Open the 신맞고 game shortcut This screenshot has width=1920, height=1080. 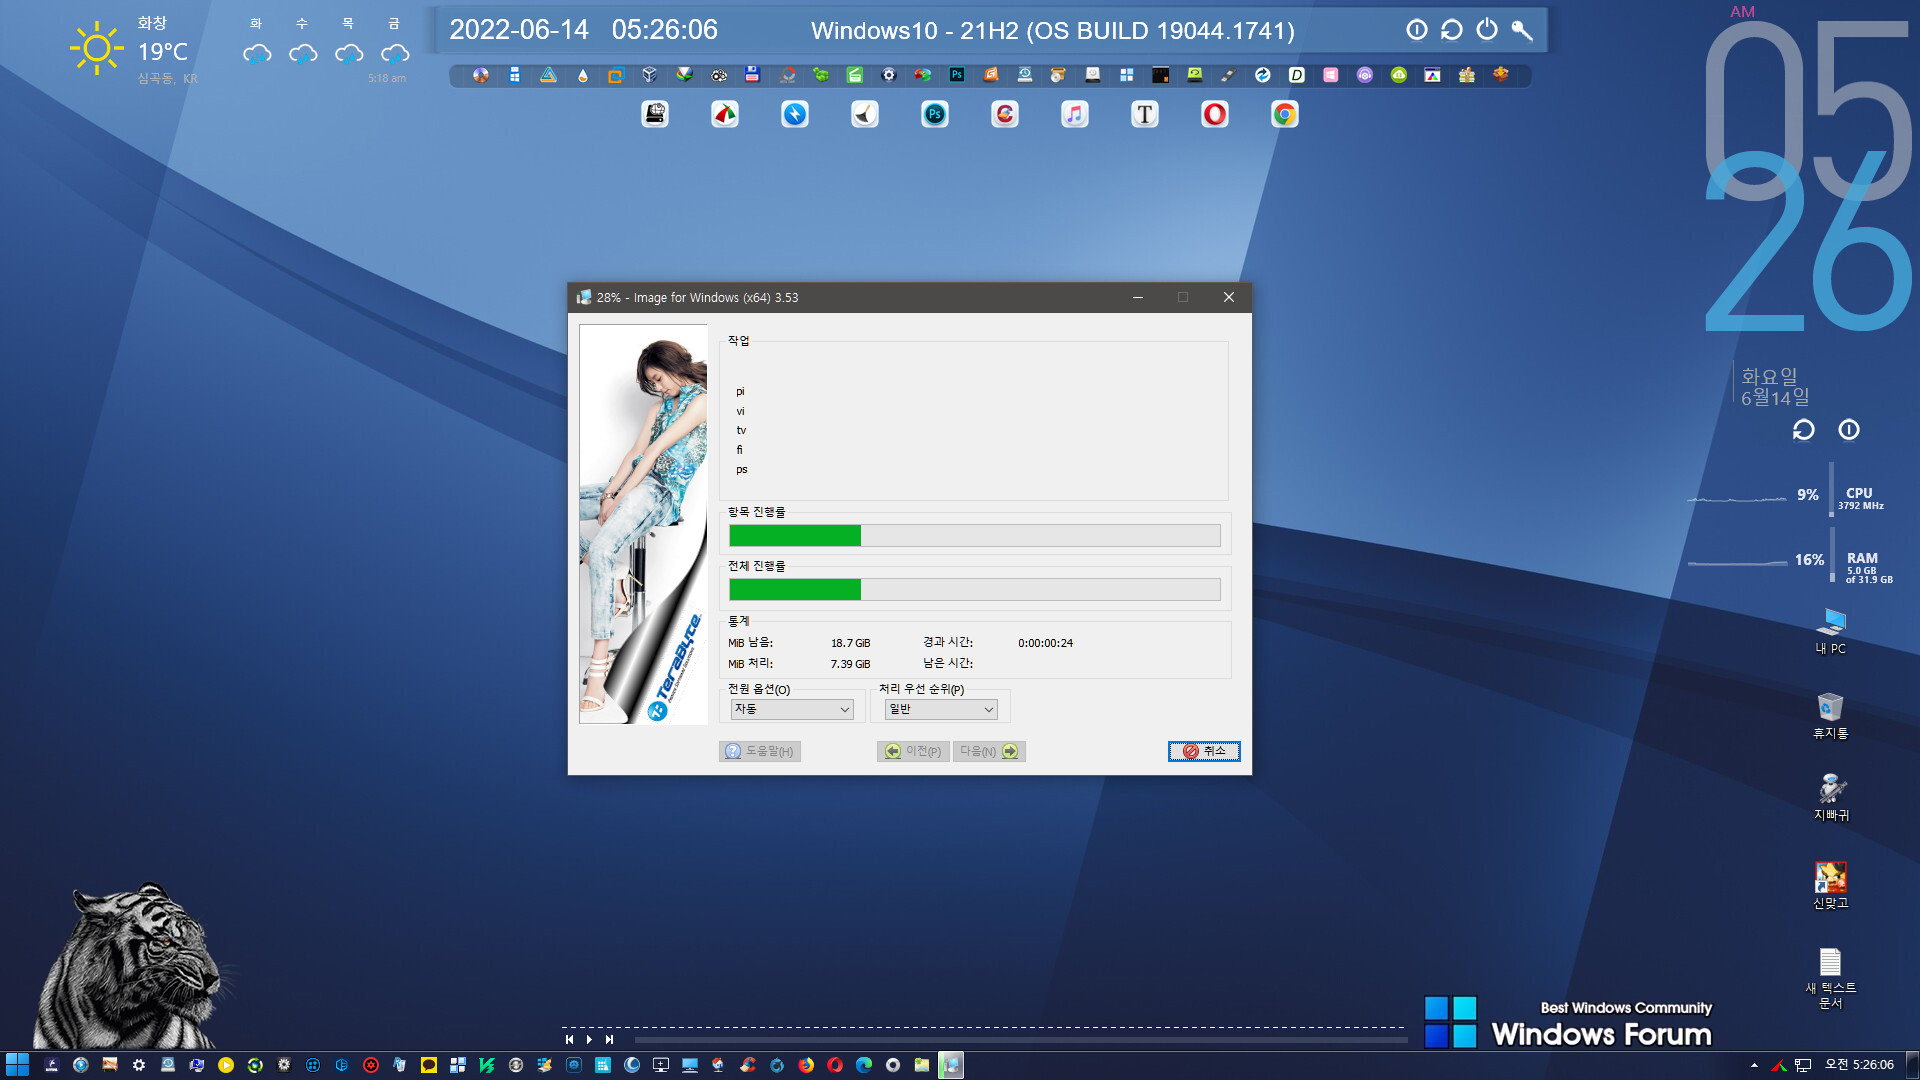coord(1831,886)
